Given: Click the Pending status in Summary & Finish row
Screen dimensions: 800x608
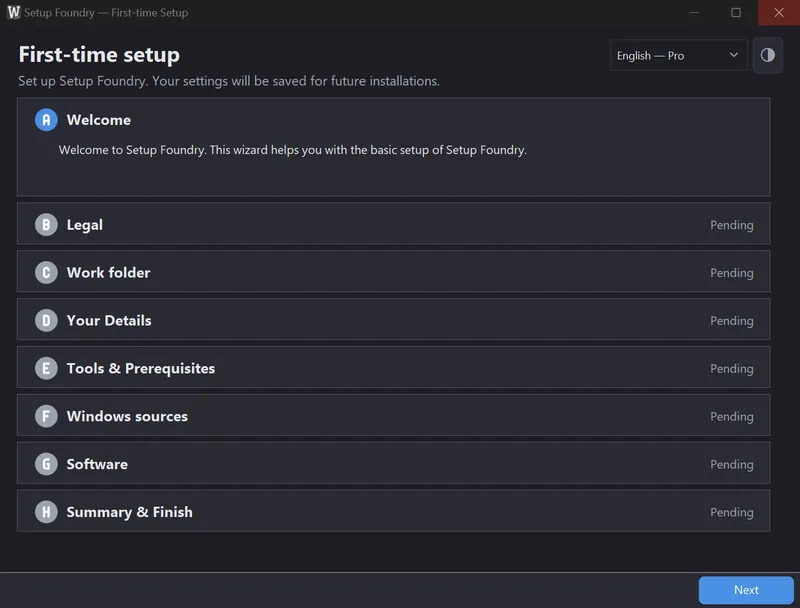Looking at the screenshot, I should [731, 513].
